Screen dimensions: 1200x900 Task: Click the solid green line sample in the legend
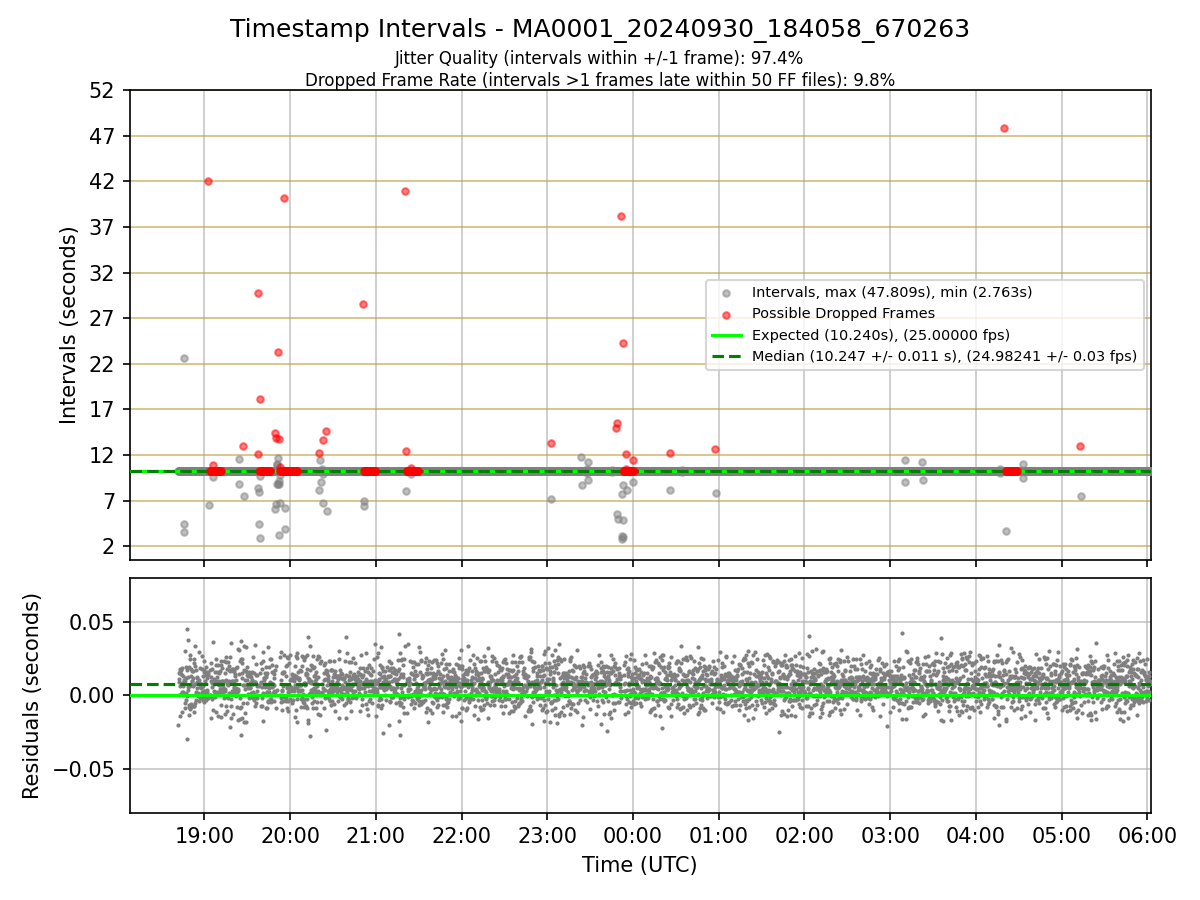point(727,335)
